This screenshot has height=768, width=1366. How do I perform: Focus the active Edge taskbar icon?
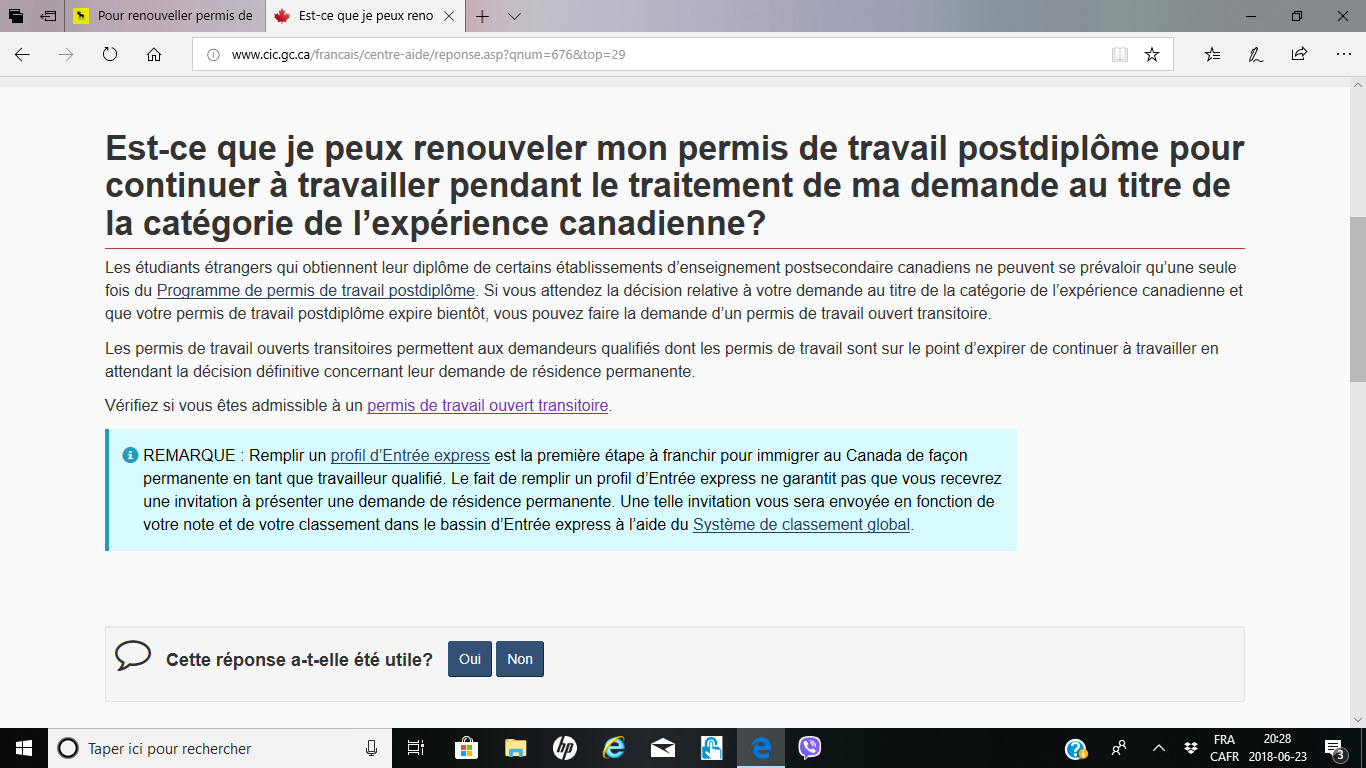[760, 748]
